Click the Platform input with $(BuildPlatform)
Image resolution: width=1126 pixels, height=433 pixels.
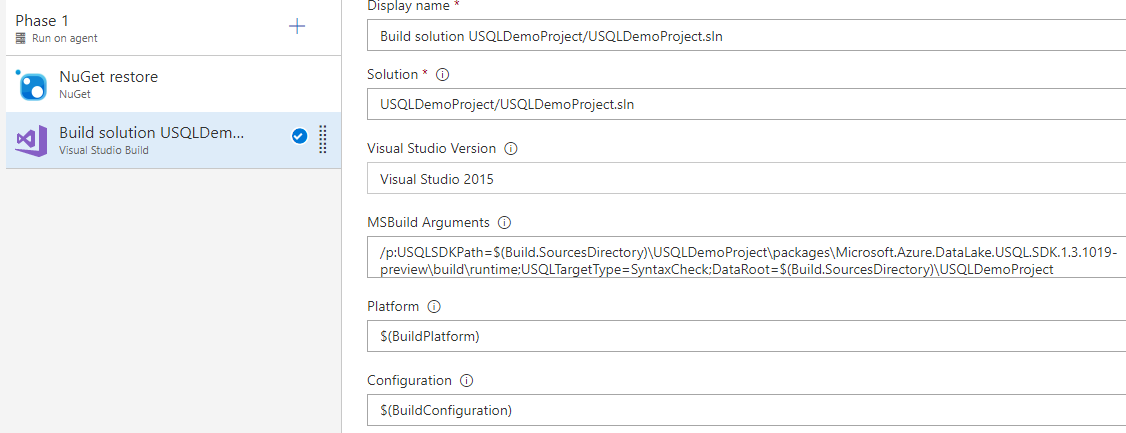tap(746, 336)
